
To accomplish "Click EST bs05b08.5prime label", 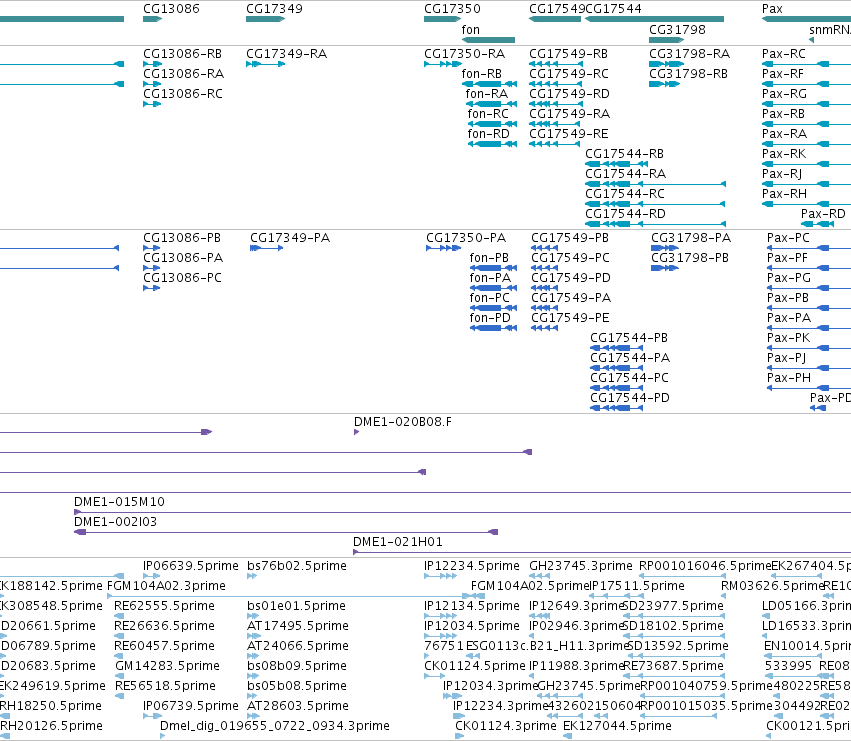I will pyautogui.click(x=297, y=686).
